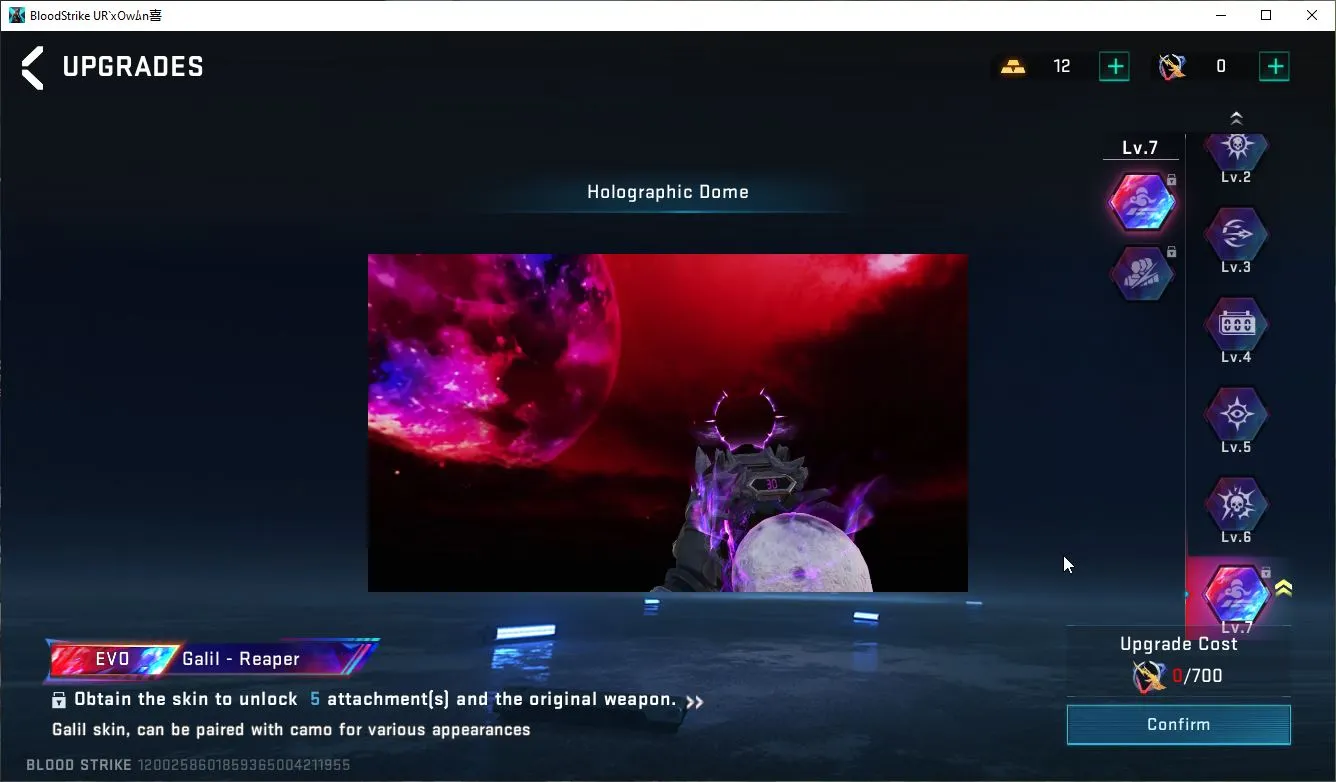Click the 'Lv.7' header above effect options
Viewport: 1336px width, 782px height.
pyautogui.click(x=1140, y=148)
